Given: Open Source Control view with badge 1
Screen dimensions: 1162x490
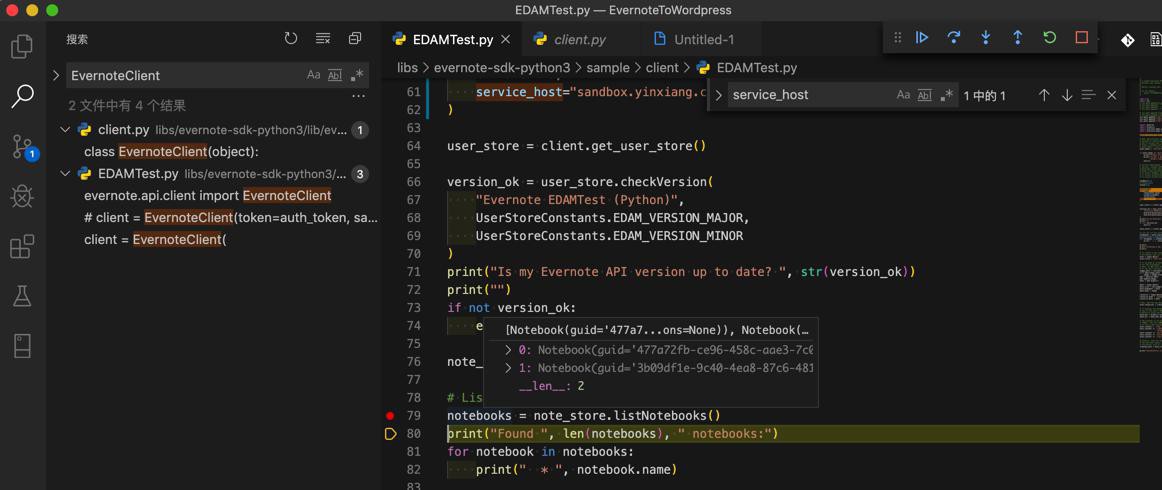Looking at the screenshot, I should point(23,147).
